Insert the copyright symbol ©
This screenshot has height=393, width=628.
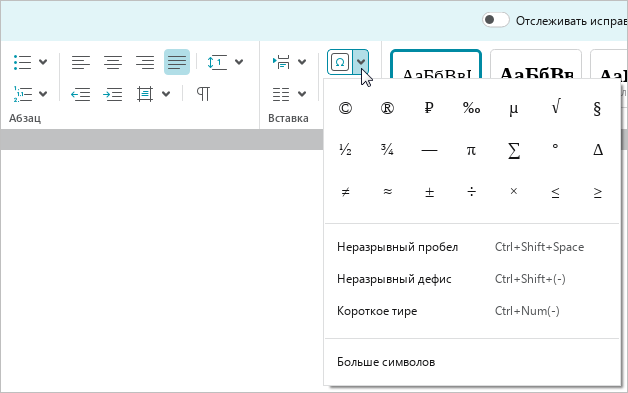point(345,108)
